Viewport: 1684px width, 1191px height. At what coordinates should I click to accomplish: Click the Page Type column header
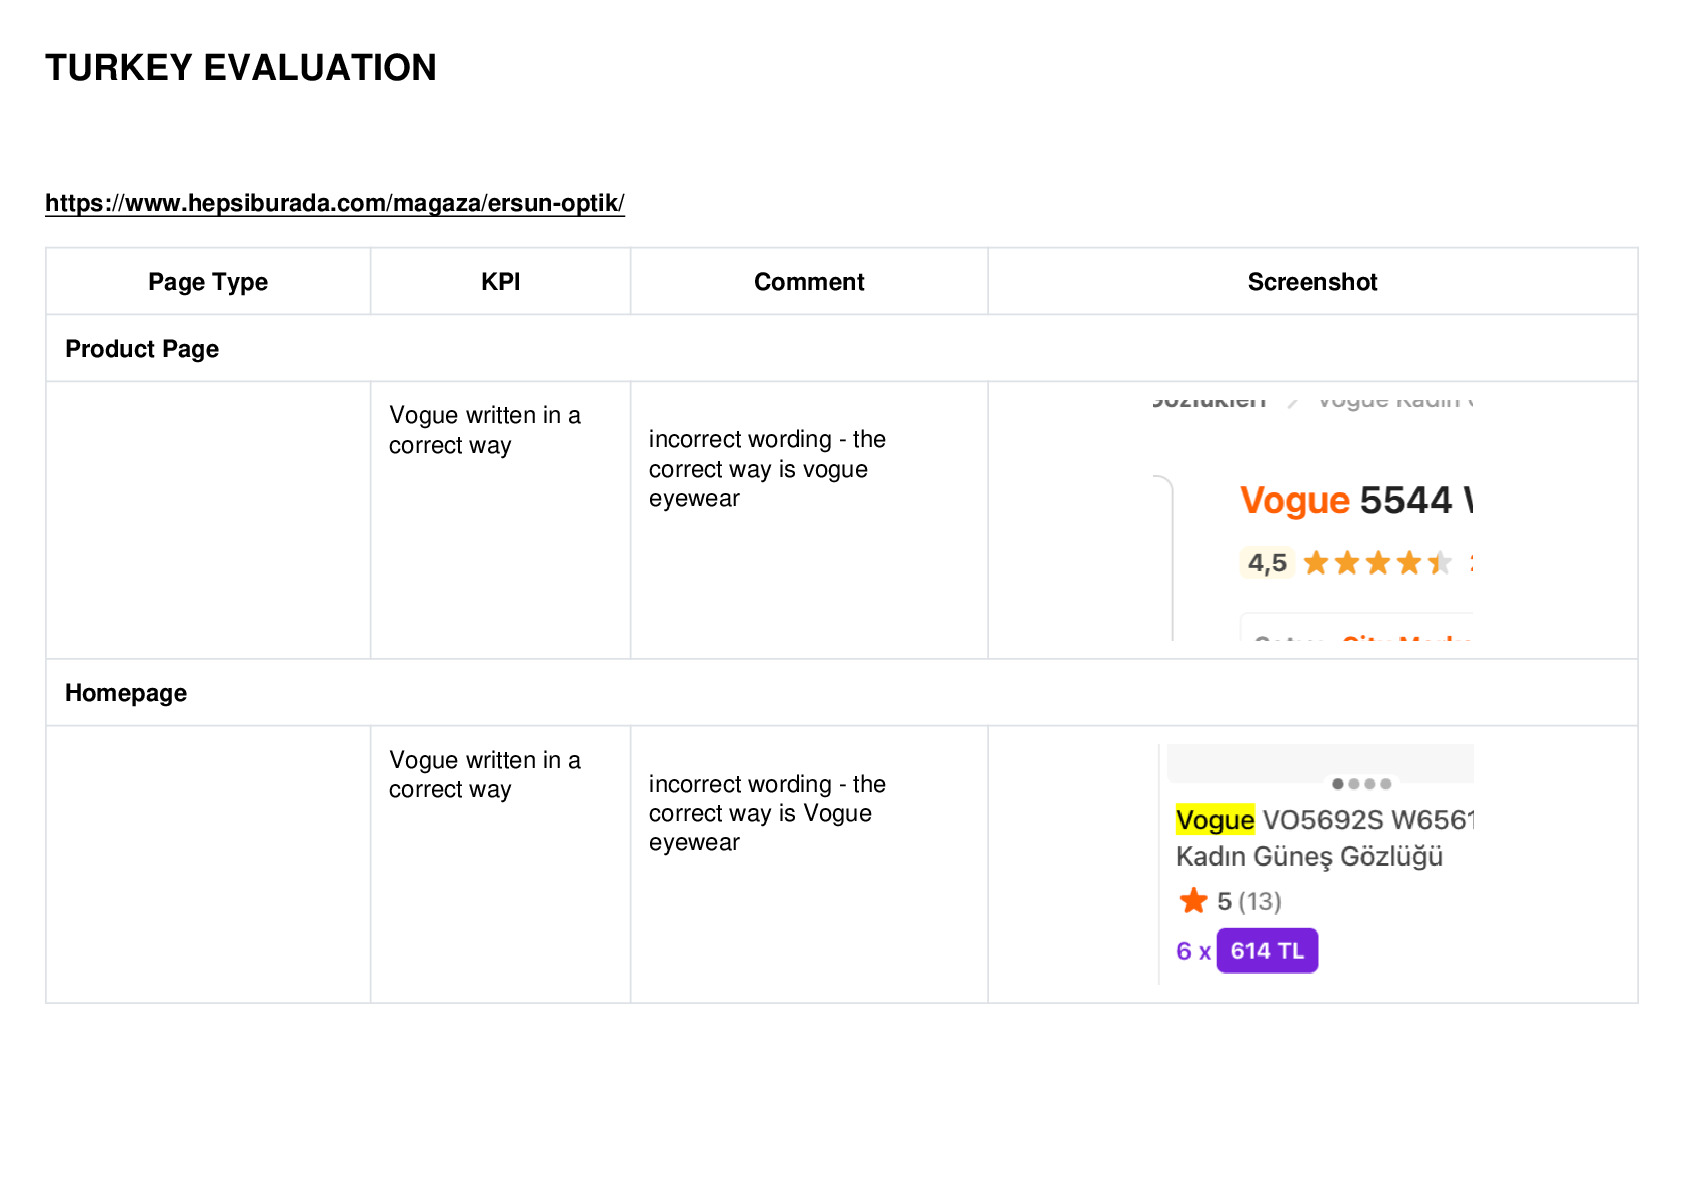(x=208, y=282)
